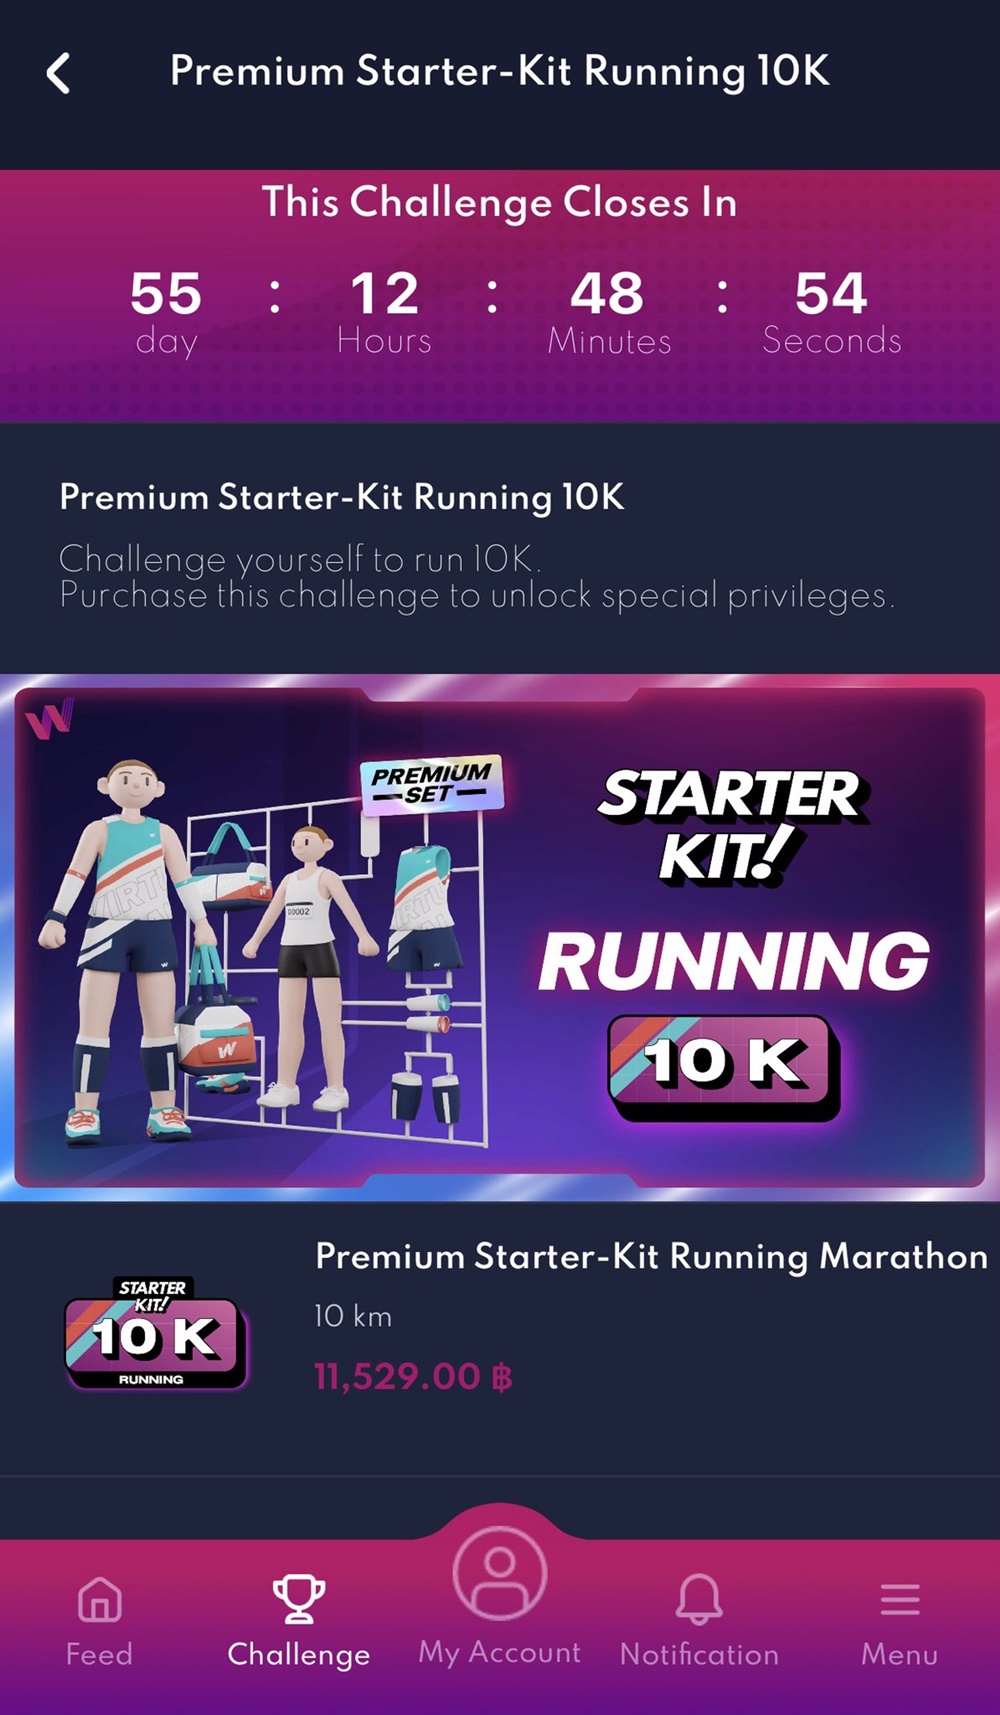Open the My Account profile icon
This screenshot has width=1000, height=1715.
(499, 1572)
